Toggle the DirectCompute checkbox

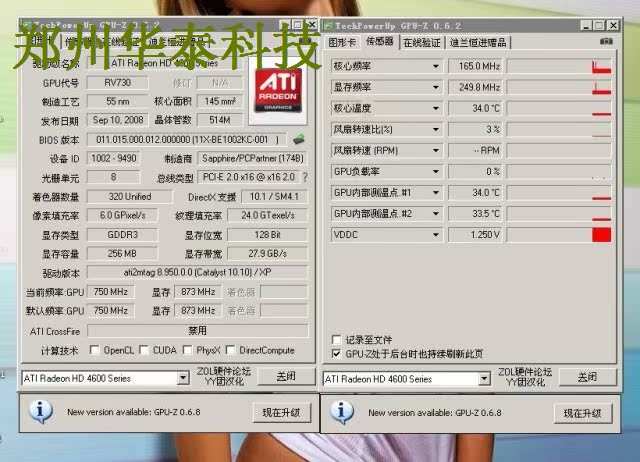[231, 350]
